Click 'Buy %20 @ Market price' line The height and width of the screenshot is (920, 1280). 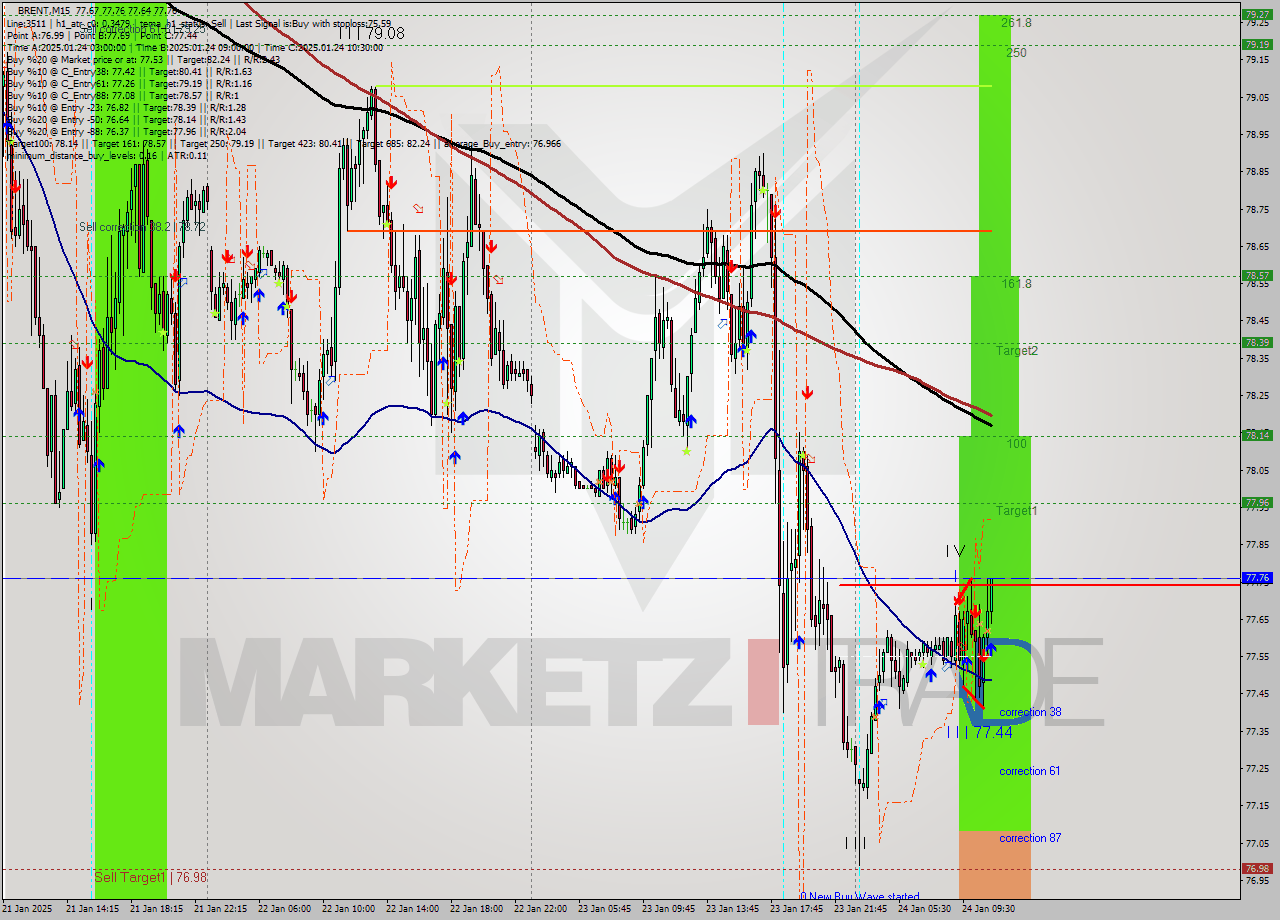[x=143, y=59]
